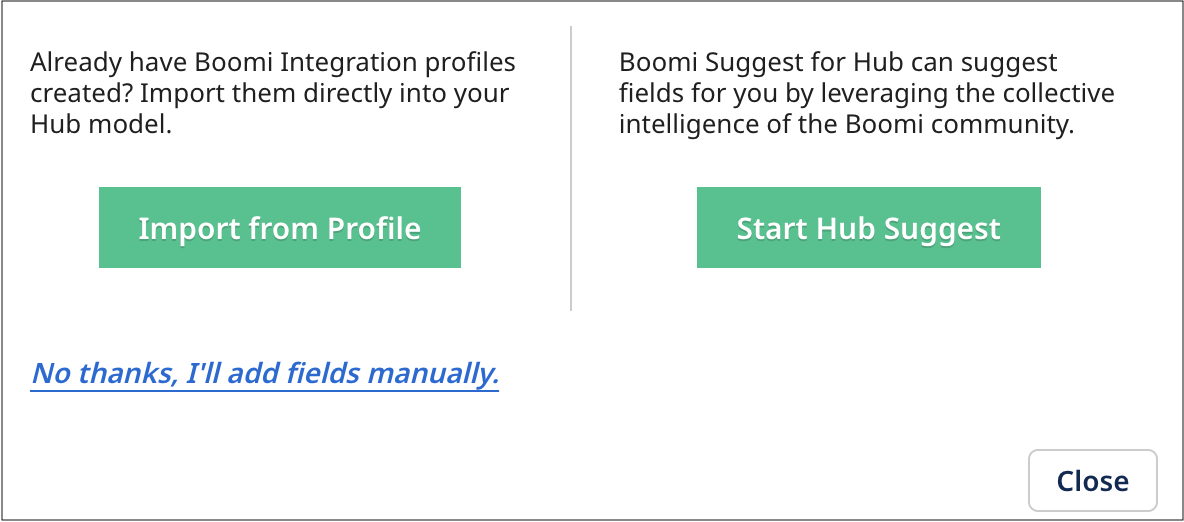Click the Import from Profile button
The width and height of the screenshot is (1184, 522).
279,228
